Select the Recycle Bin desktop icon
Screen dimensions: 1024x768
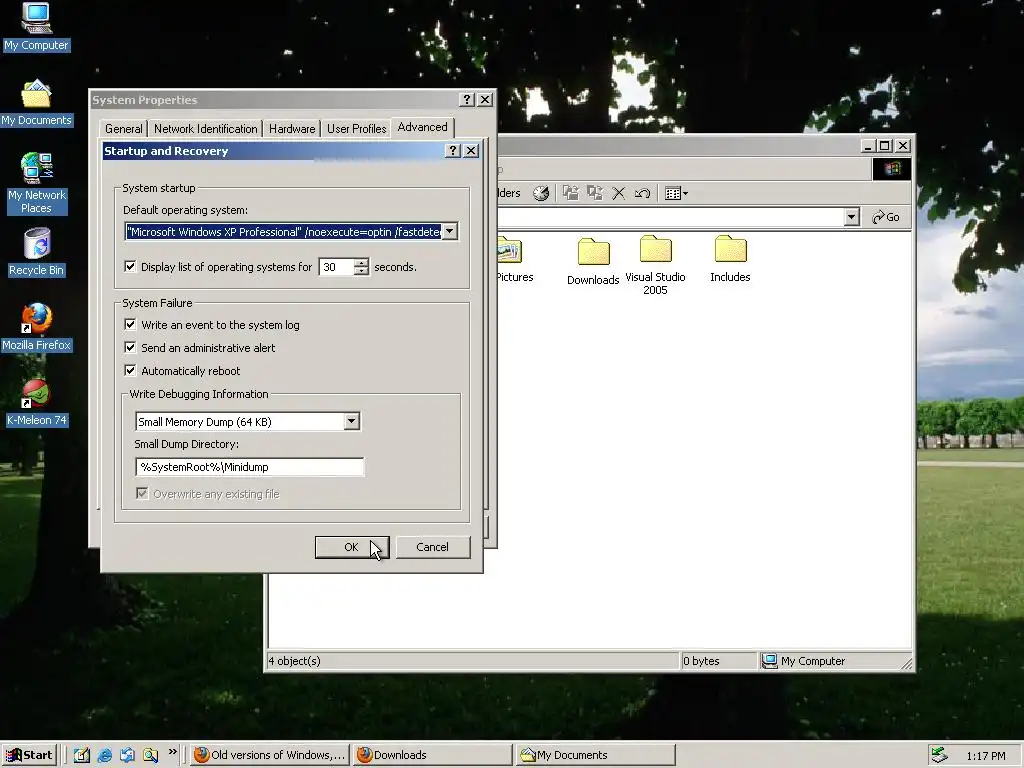[x=36, y=252]
